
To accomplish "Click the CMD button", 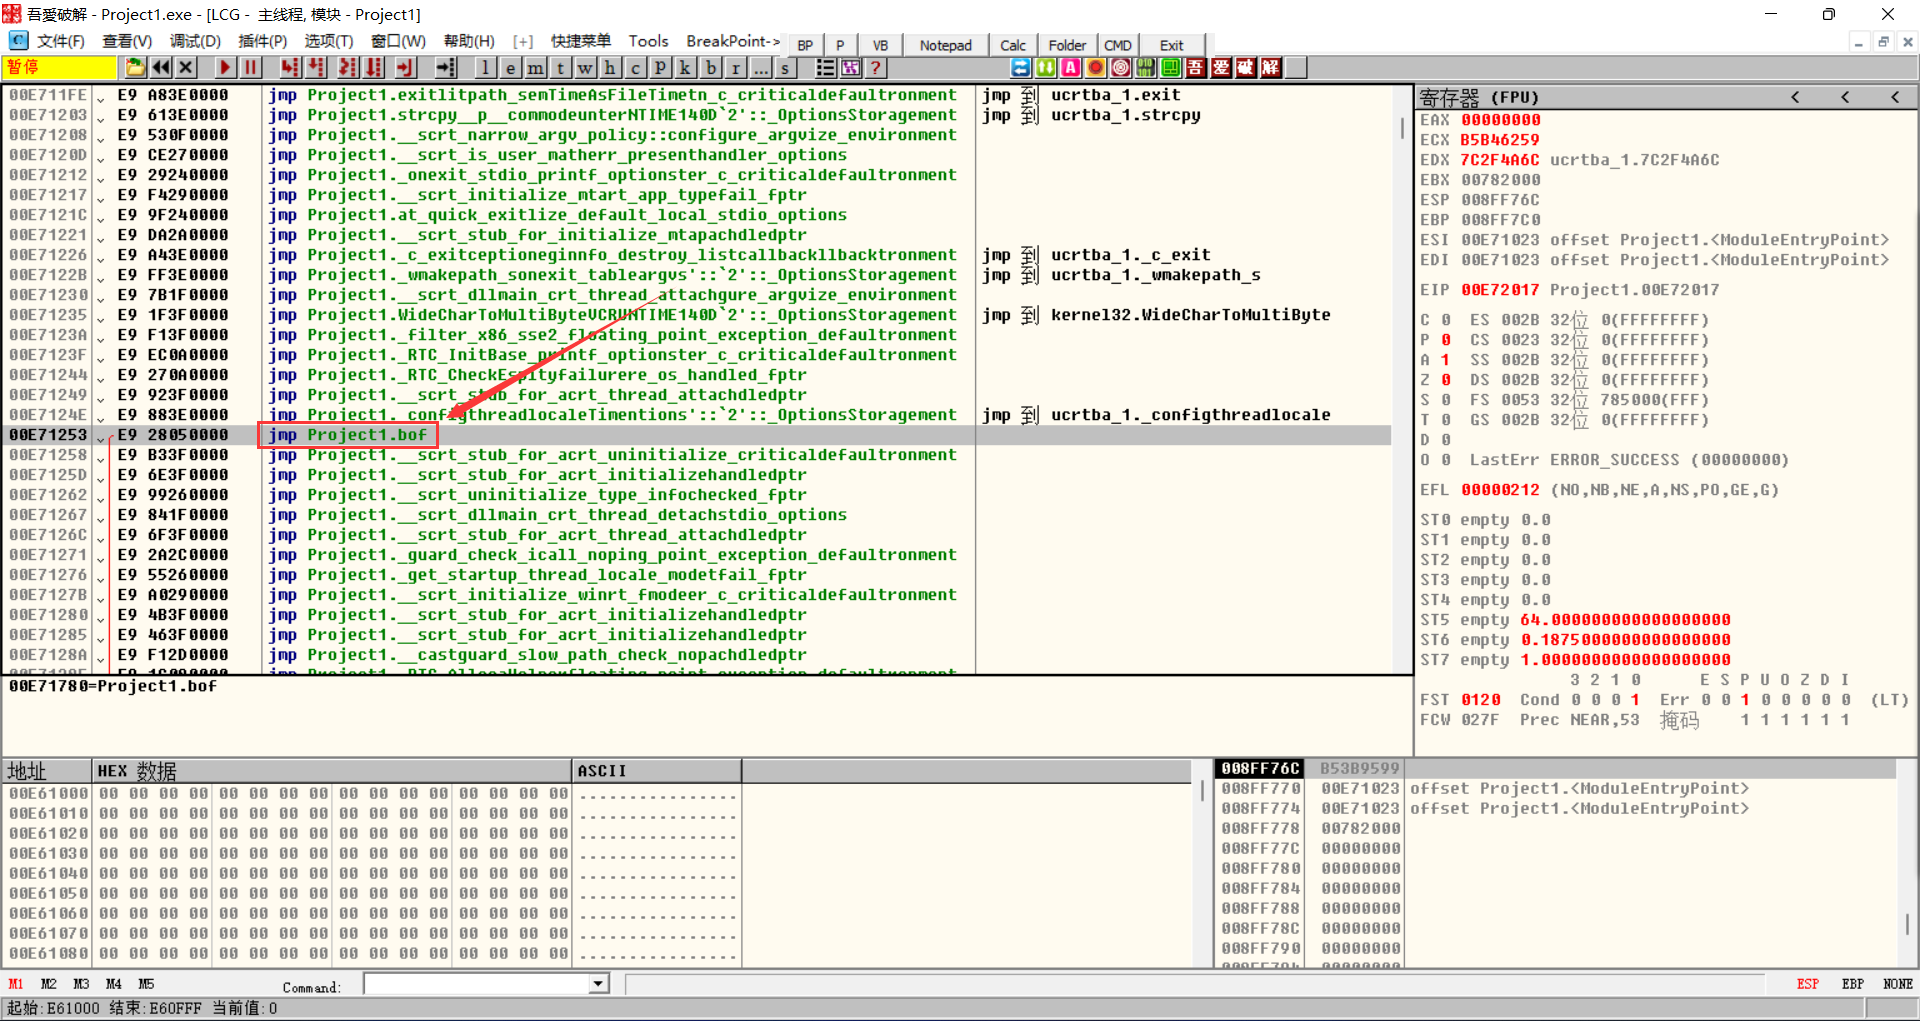I will coord(1118,45).
